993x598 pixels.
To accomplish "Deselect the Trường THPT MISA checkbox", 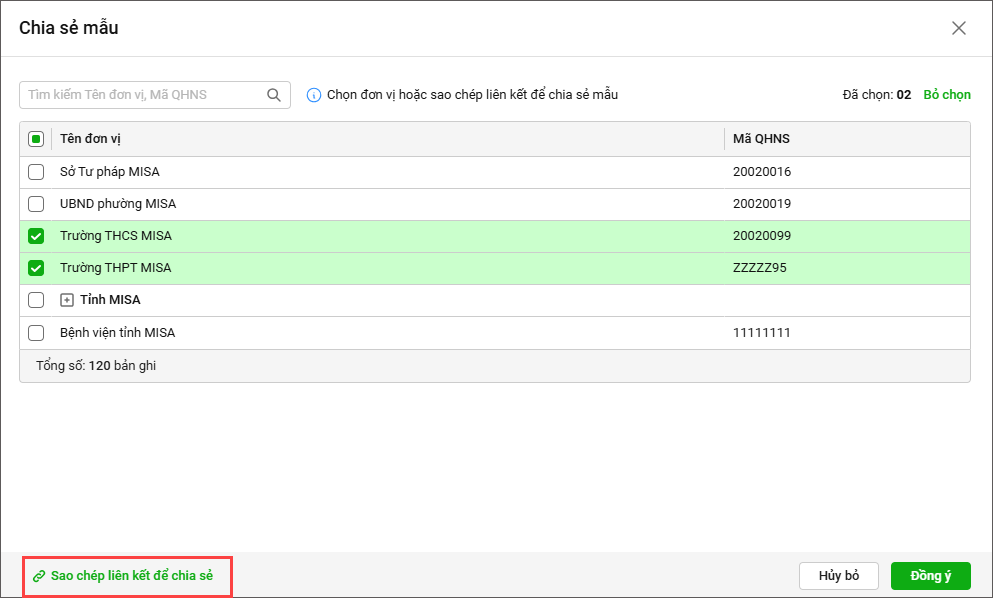I will pos(36,268).
